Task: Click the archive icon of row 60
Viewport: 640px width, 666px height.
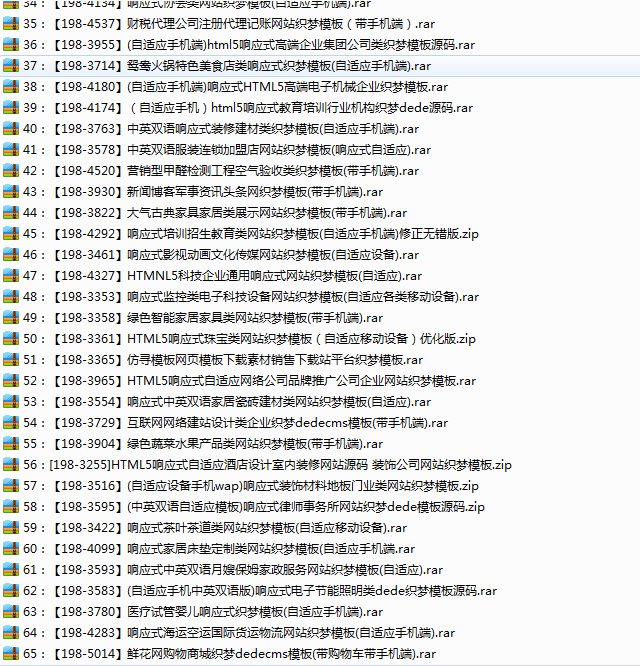Action: pos(11,549)
